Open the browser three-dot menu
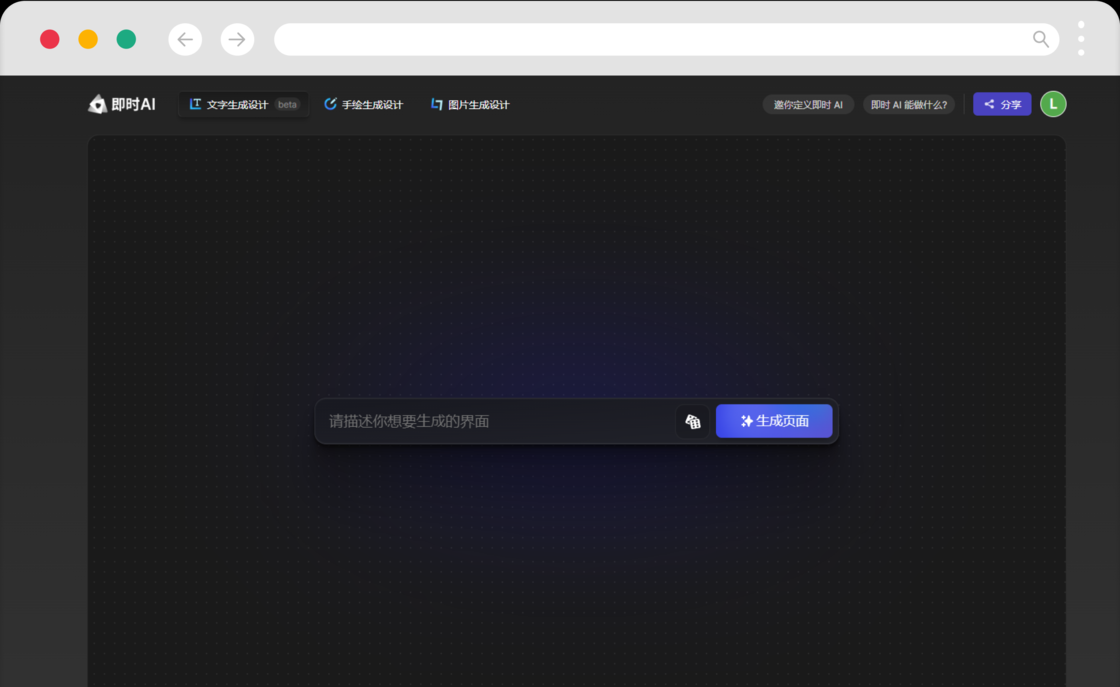This screenshot has height=687, width=1120. [x=1081, y=39]
